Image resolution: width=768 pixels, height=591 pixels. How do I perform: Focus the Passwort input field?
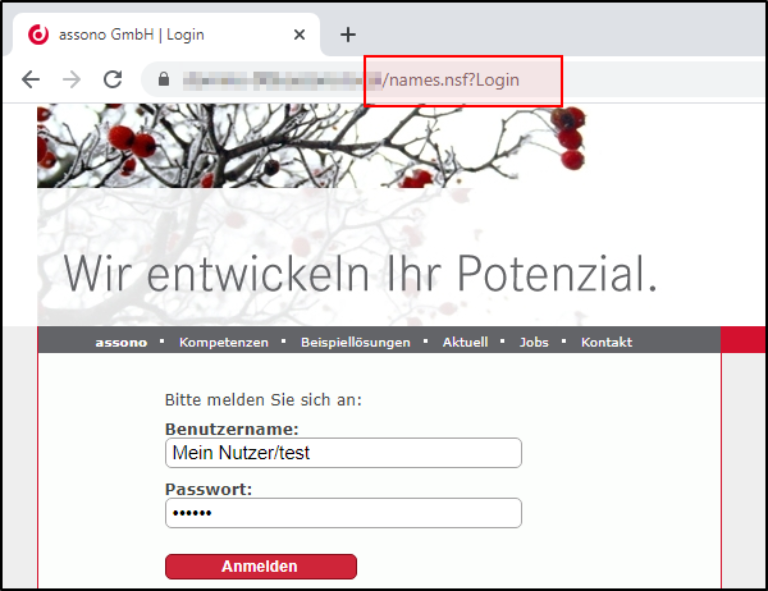point(343,513)
